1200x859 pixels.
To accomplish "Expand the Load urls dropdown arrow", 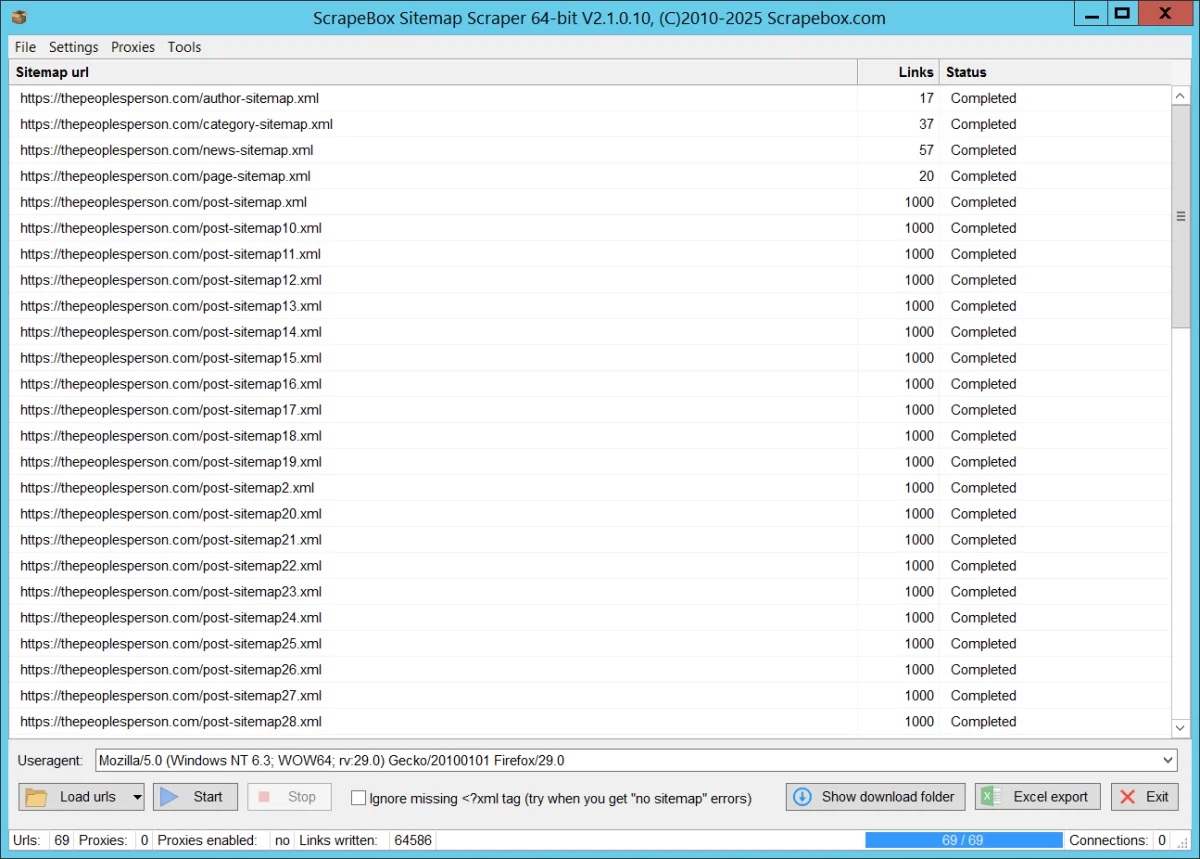I will (136, 797).
